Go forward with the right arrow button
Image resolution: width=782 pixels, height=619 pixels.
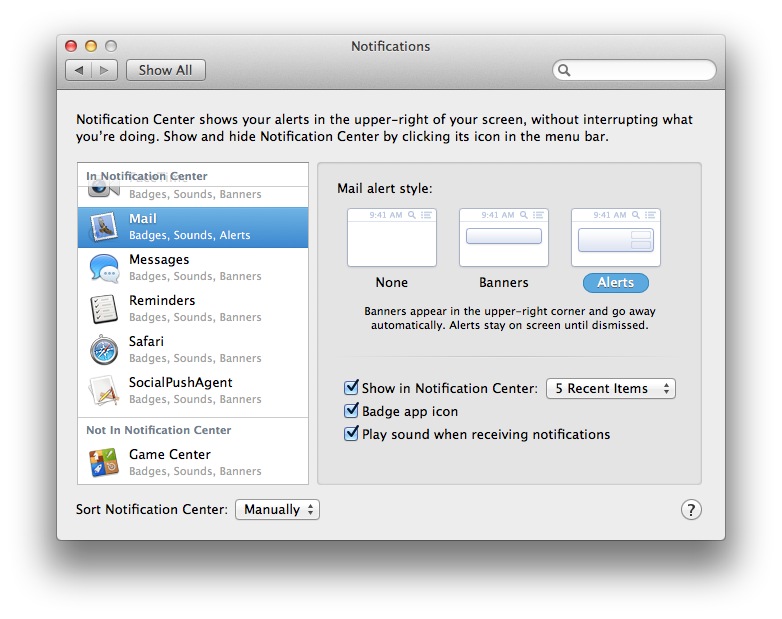pyautogui.click(x=105, y=70)
